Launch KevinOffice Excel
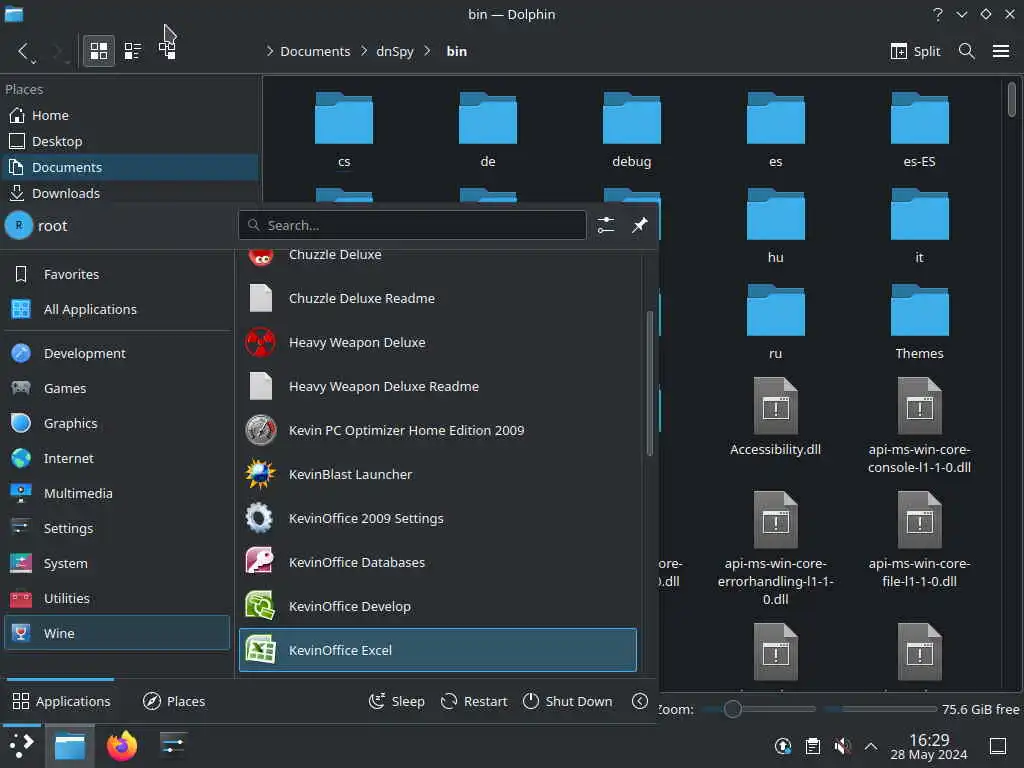Image resolution: width=1024 pixels, height=768 pixels. (x=438, y=650)
